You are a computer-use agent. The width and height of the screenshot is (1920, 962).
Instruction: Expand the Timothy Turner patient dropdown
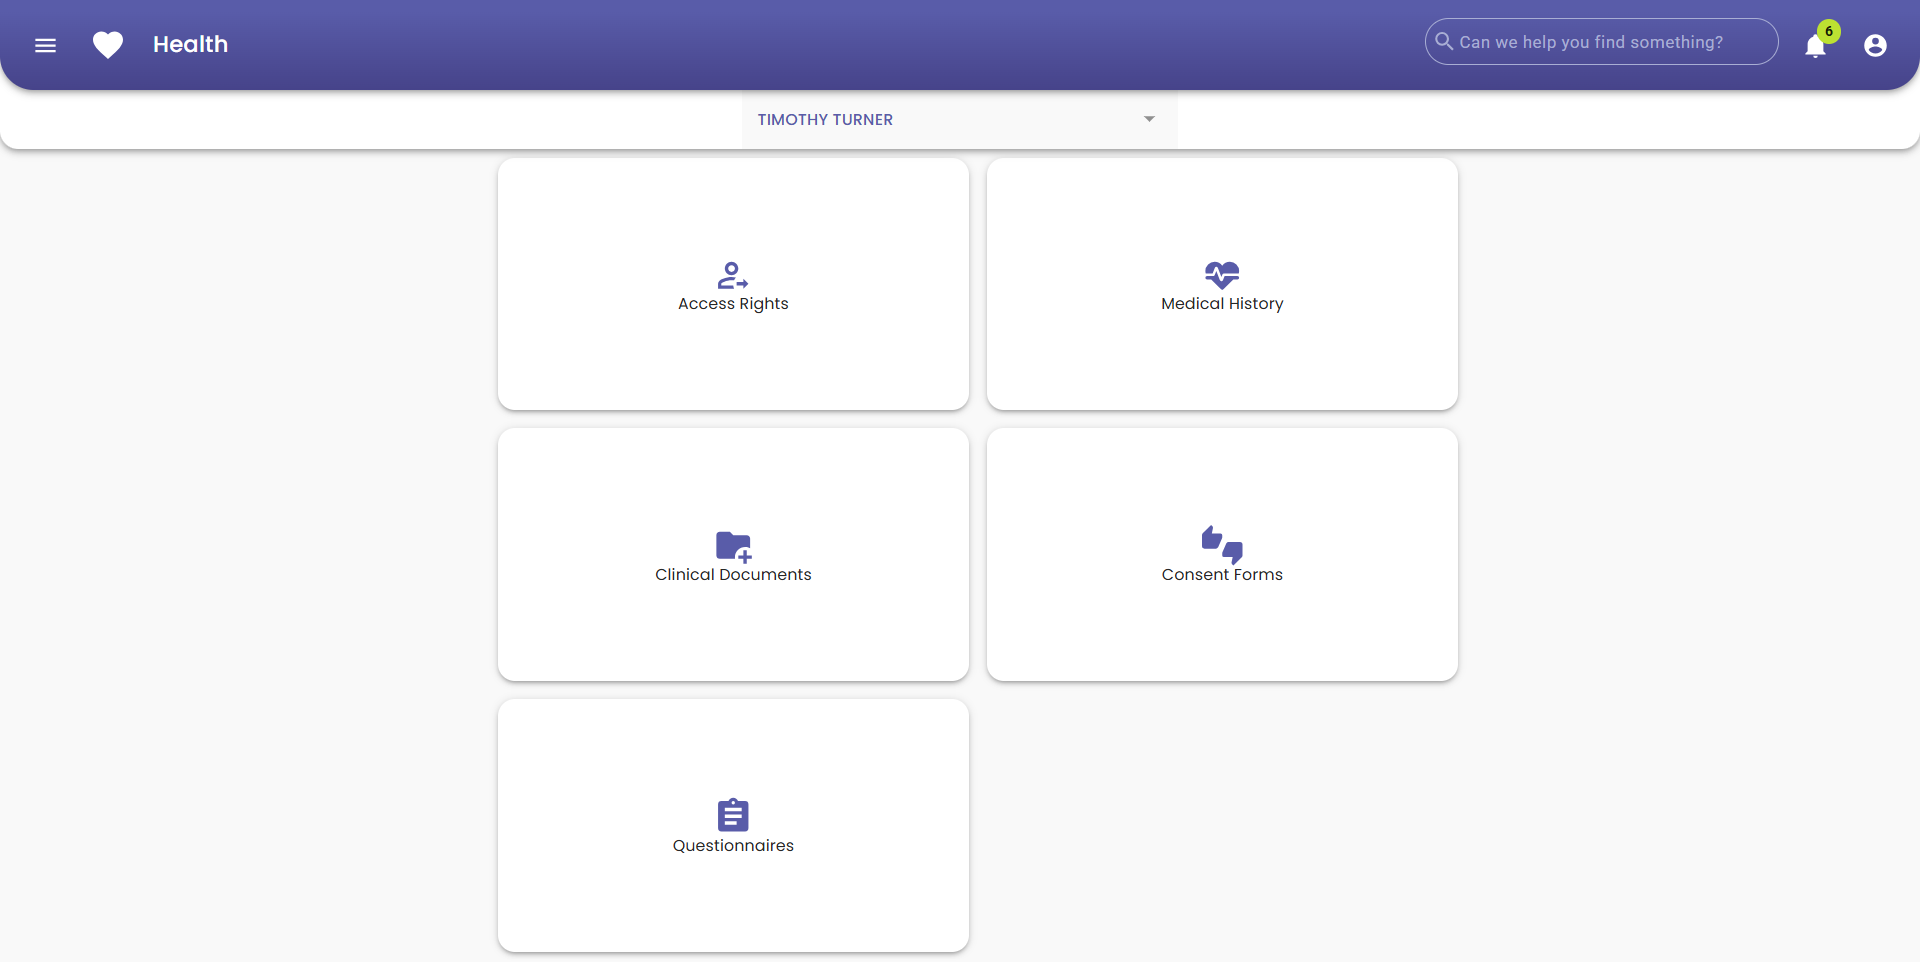pos(959,119)
